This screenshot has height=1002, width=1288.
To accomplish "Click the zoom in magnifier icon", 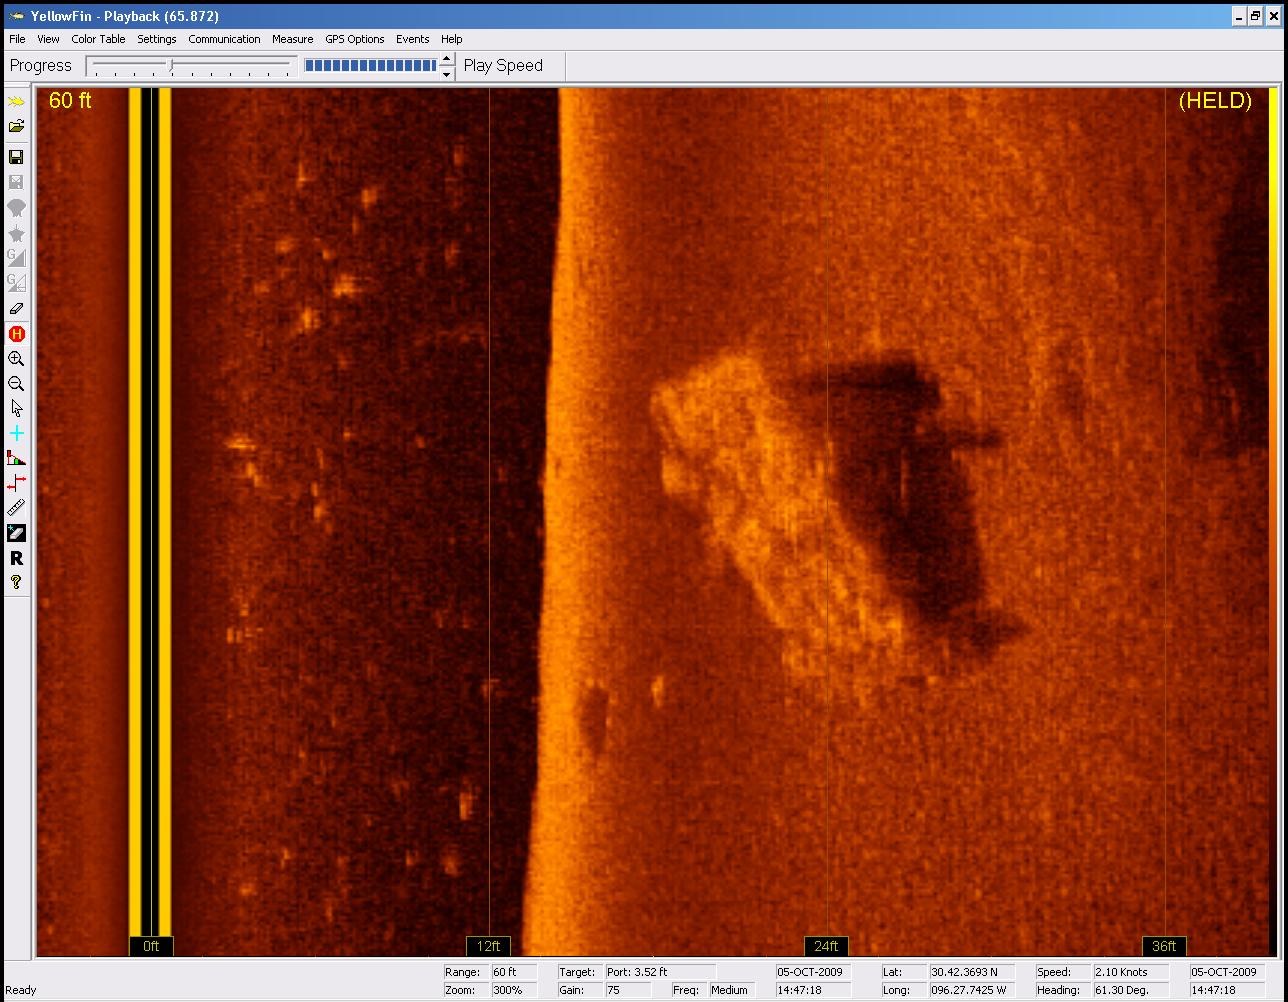I will point(16,359).
